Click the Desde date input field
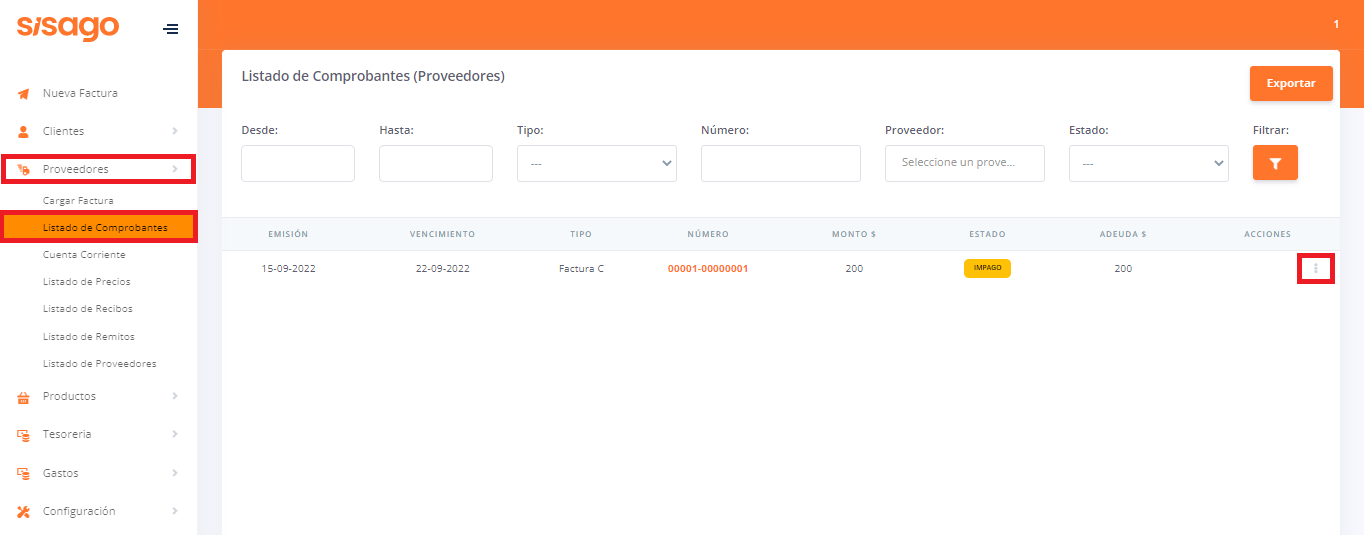The image size is (1364, 535). (x=298, y=164)
